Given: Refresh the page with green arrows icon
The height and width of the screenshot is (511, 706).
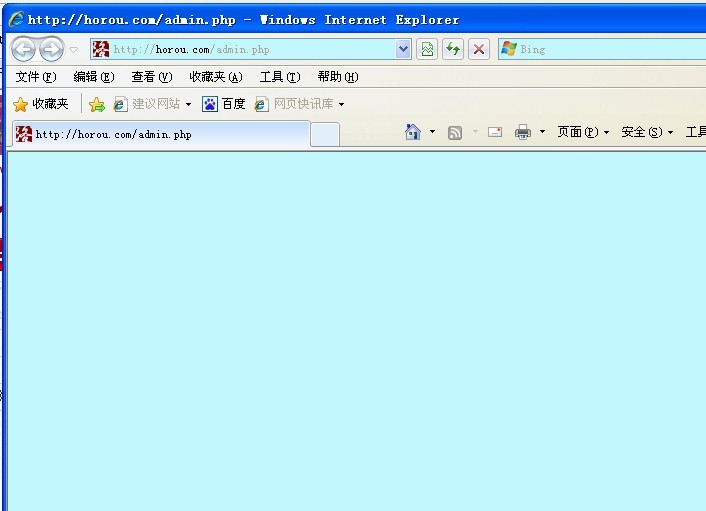Looking at the screenshot, I should coord(453,49).
